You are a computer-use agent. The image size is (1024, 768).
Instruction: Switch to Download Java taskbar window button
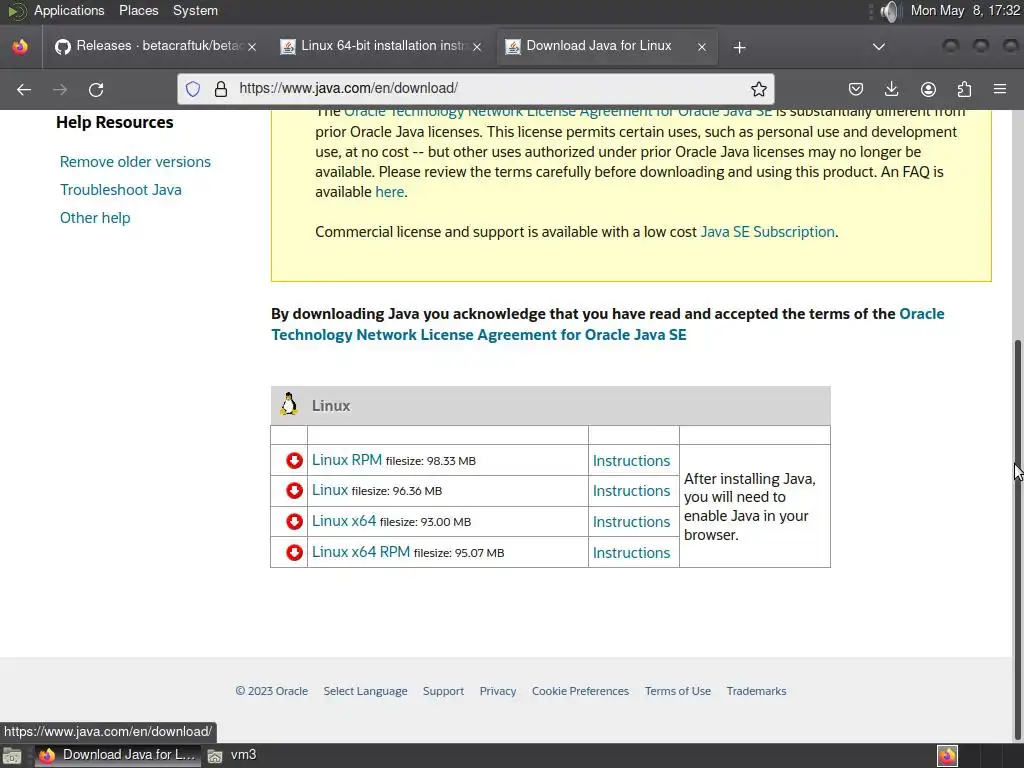[118, 755]
